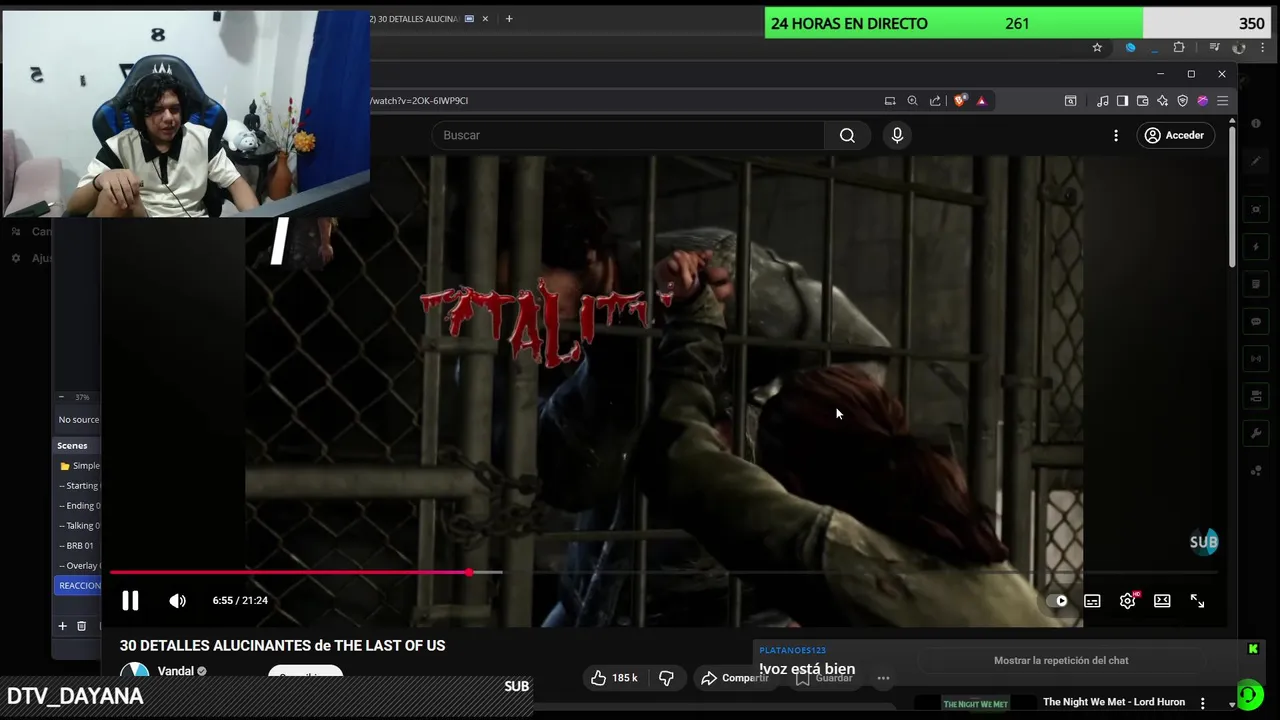Open The Night We Met thumbnail

click(975, 704)
